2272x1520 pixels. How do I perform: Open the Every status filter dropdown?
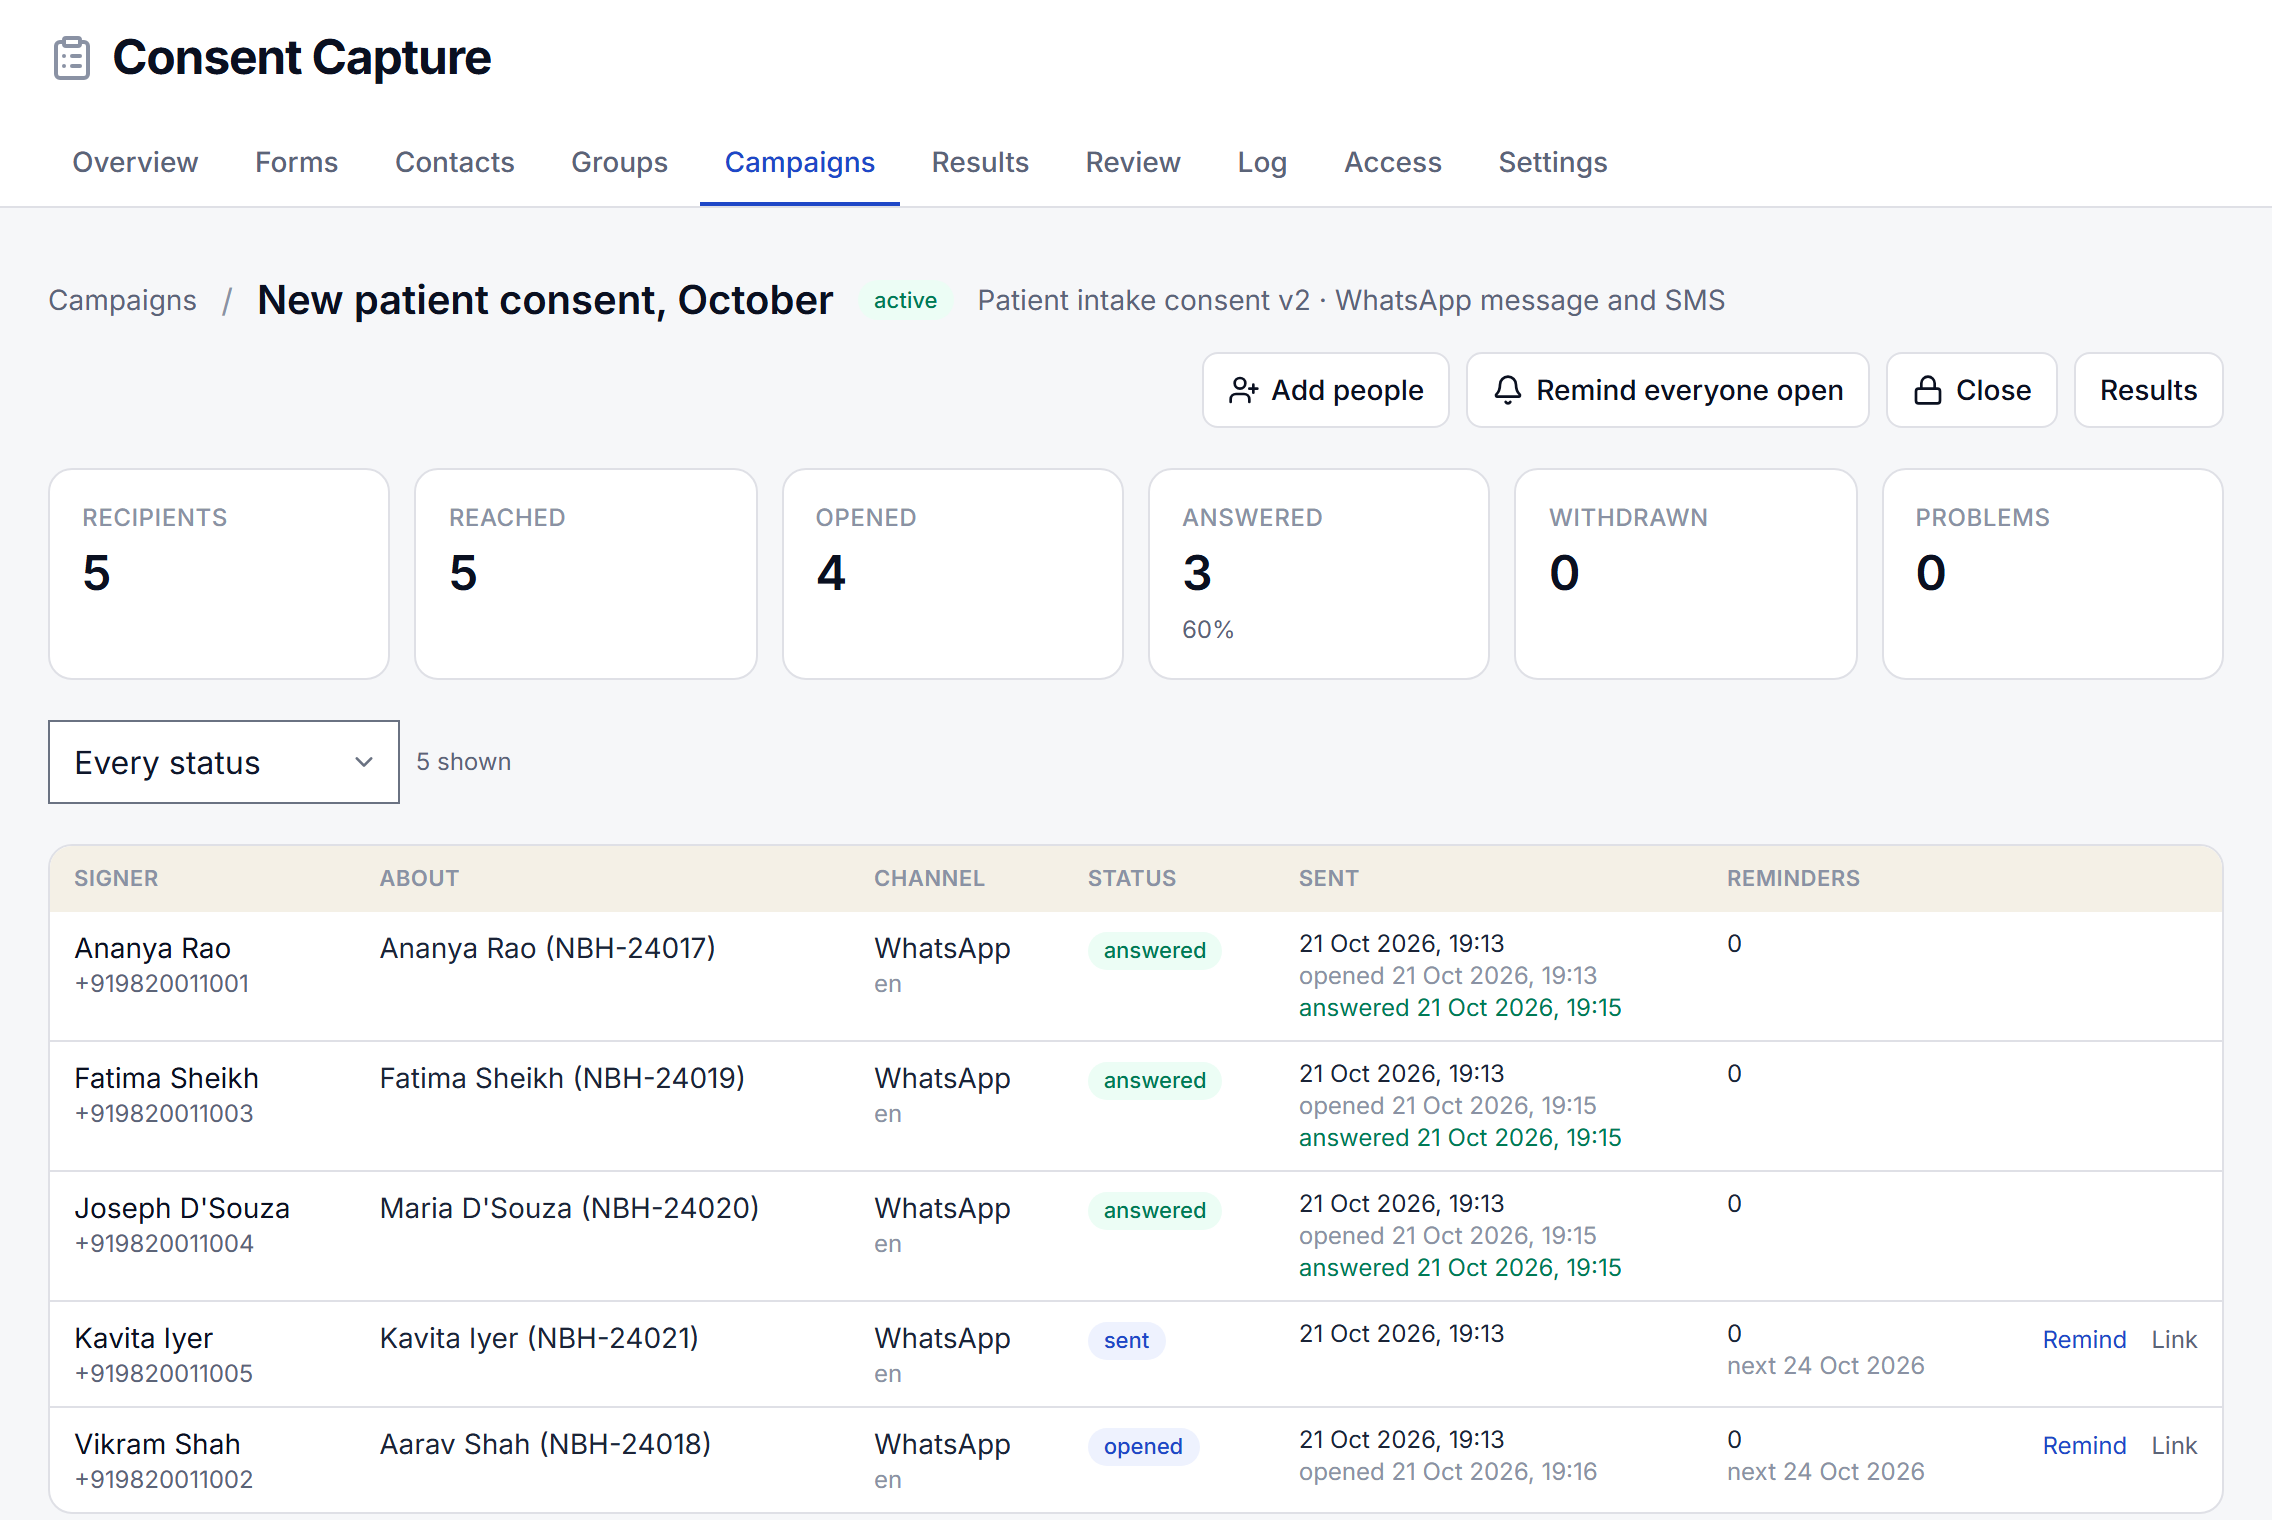(224, 762)
